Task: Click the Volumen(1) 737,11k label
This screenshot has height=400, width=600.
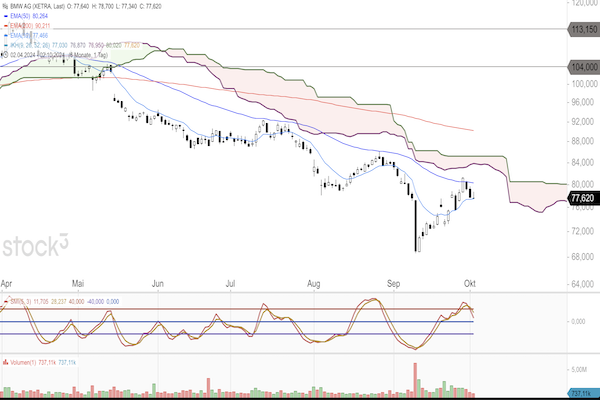Action: 34,362
